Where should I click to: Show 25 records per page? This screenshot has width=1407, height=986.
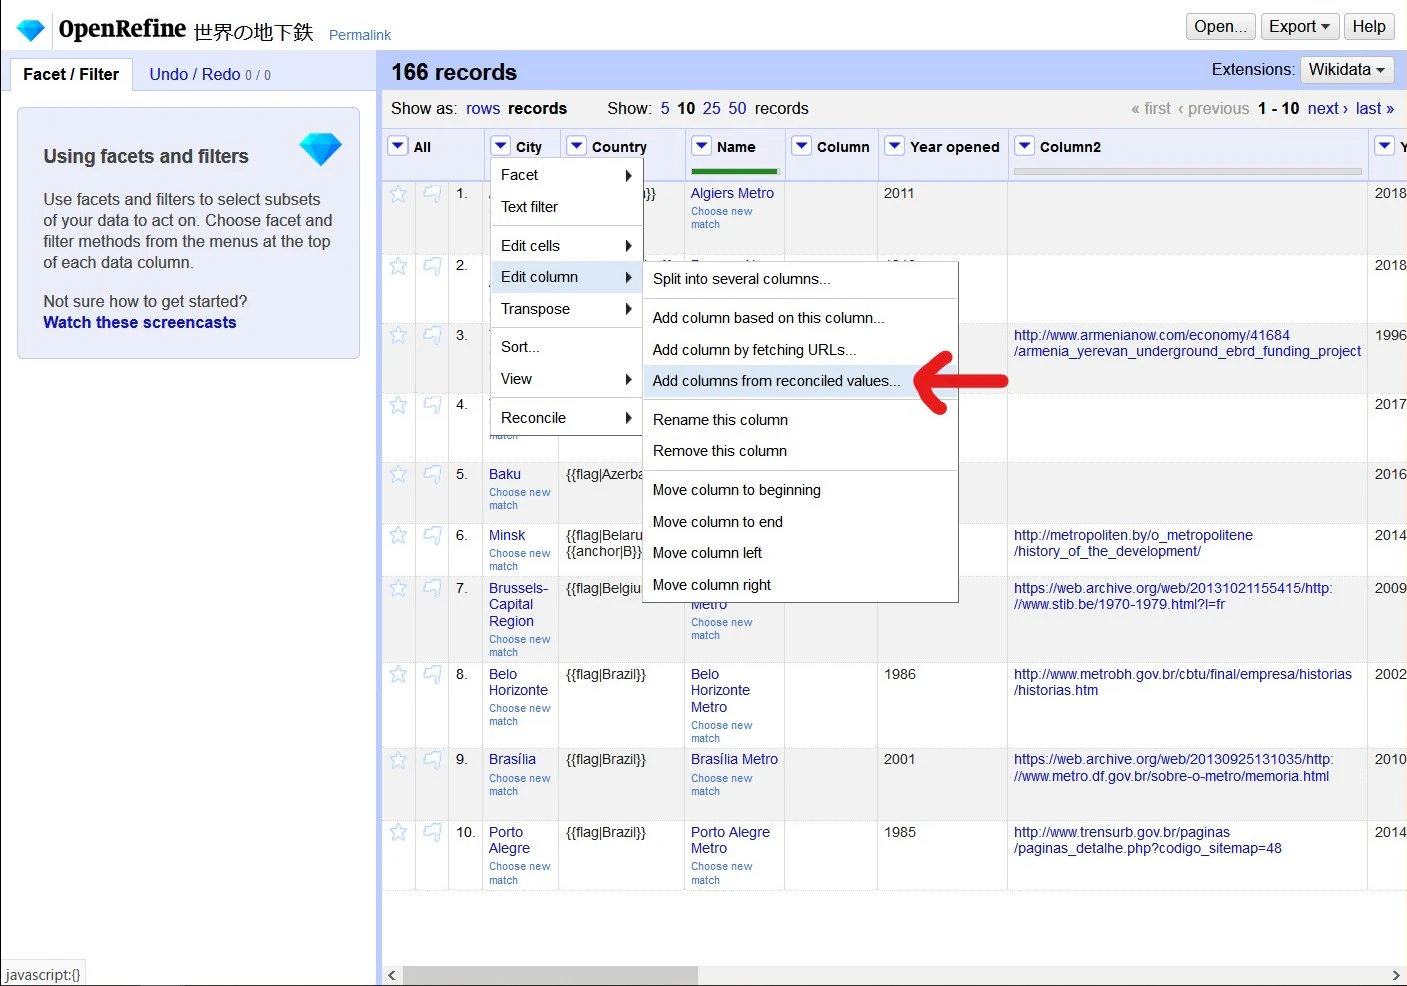pyautogui.click(x=712, y=108)
